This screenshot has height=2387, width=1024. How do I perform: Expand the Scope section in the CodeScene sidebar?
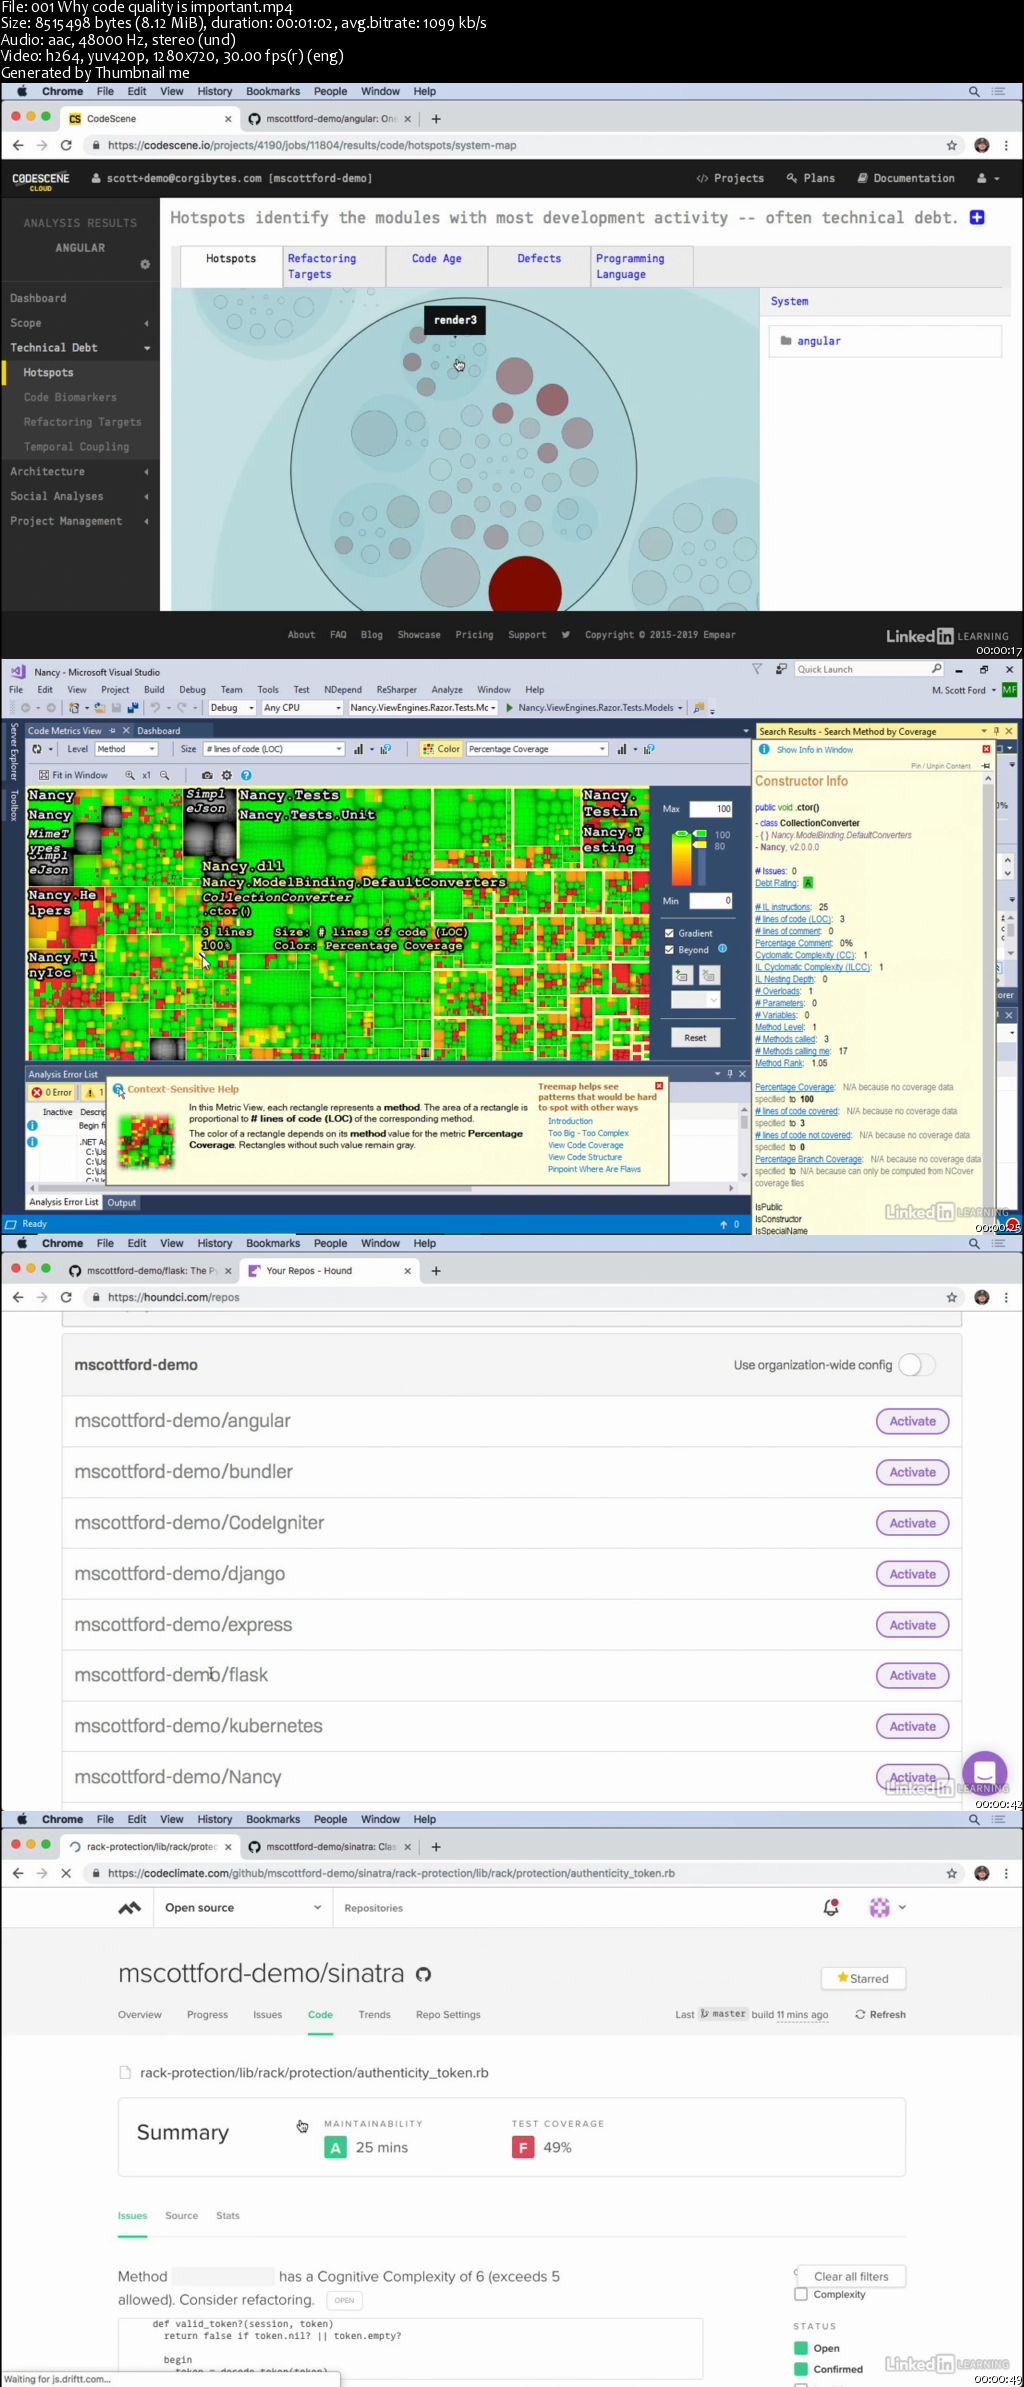(80, 323)
